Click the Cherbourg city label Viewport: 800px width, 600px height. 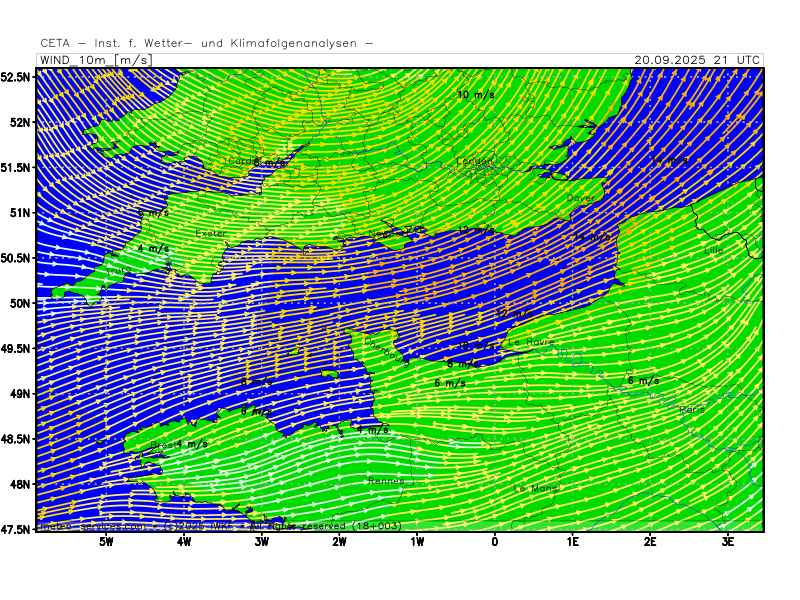tap(386, 353)
